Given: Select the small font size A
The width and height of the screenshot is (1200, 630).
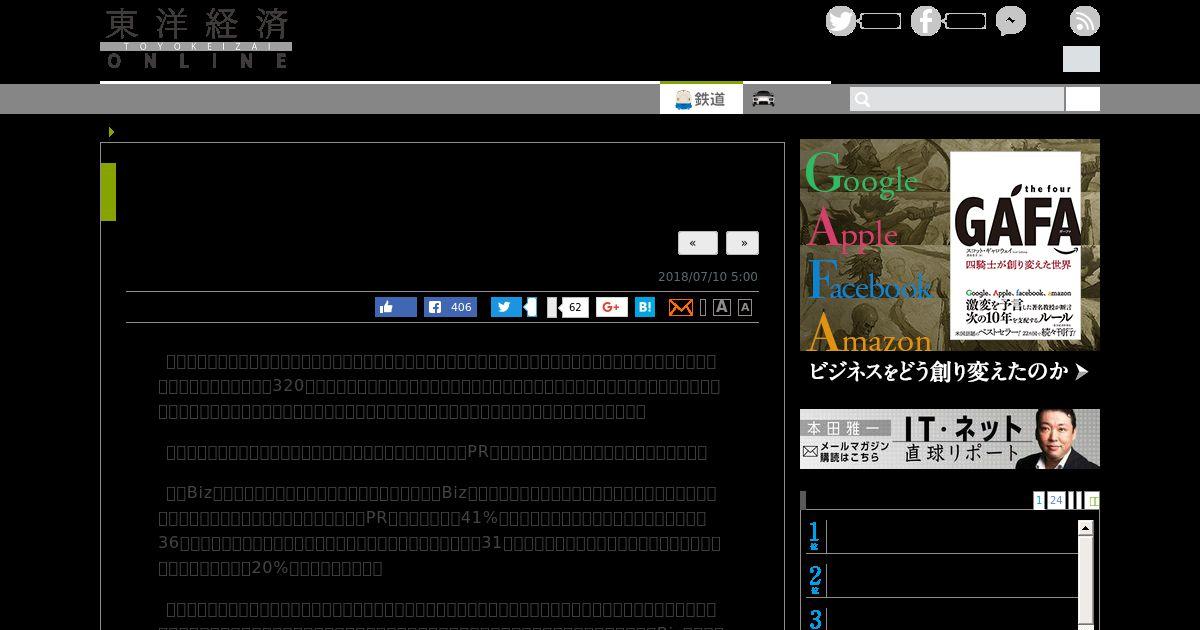Looking at the screenshot, I should (x=745, y=307).
